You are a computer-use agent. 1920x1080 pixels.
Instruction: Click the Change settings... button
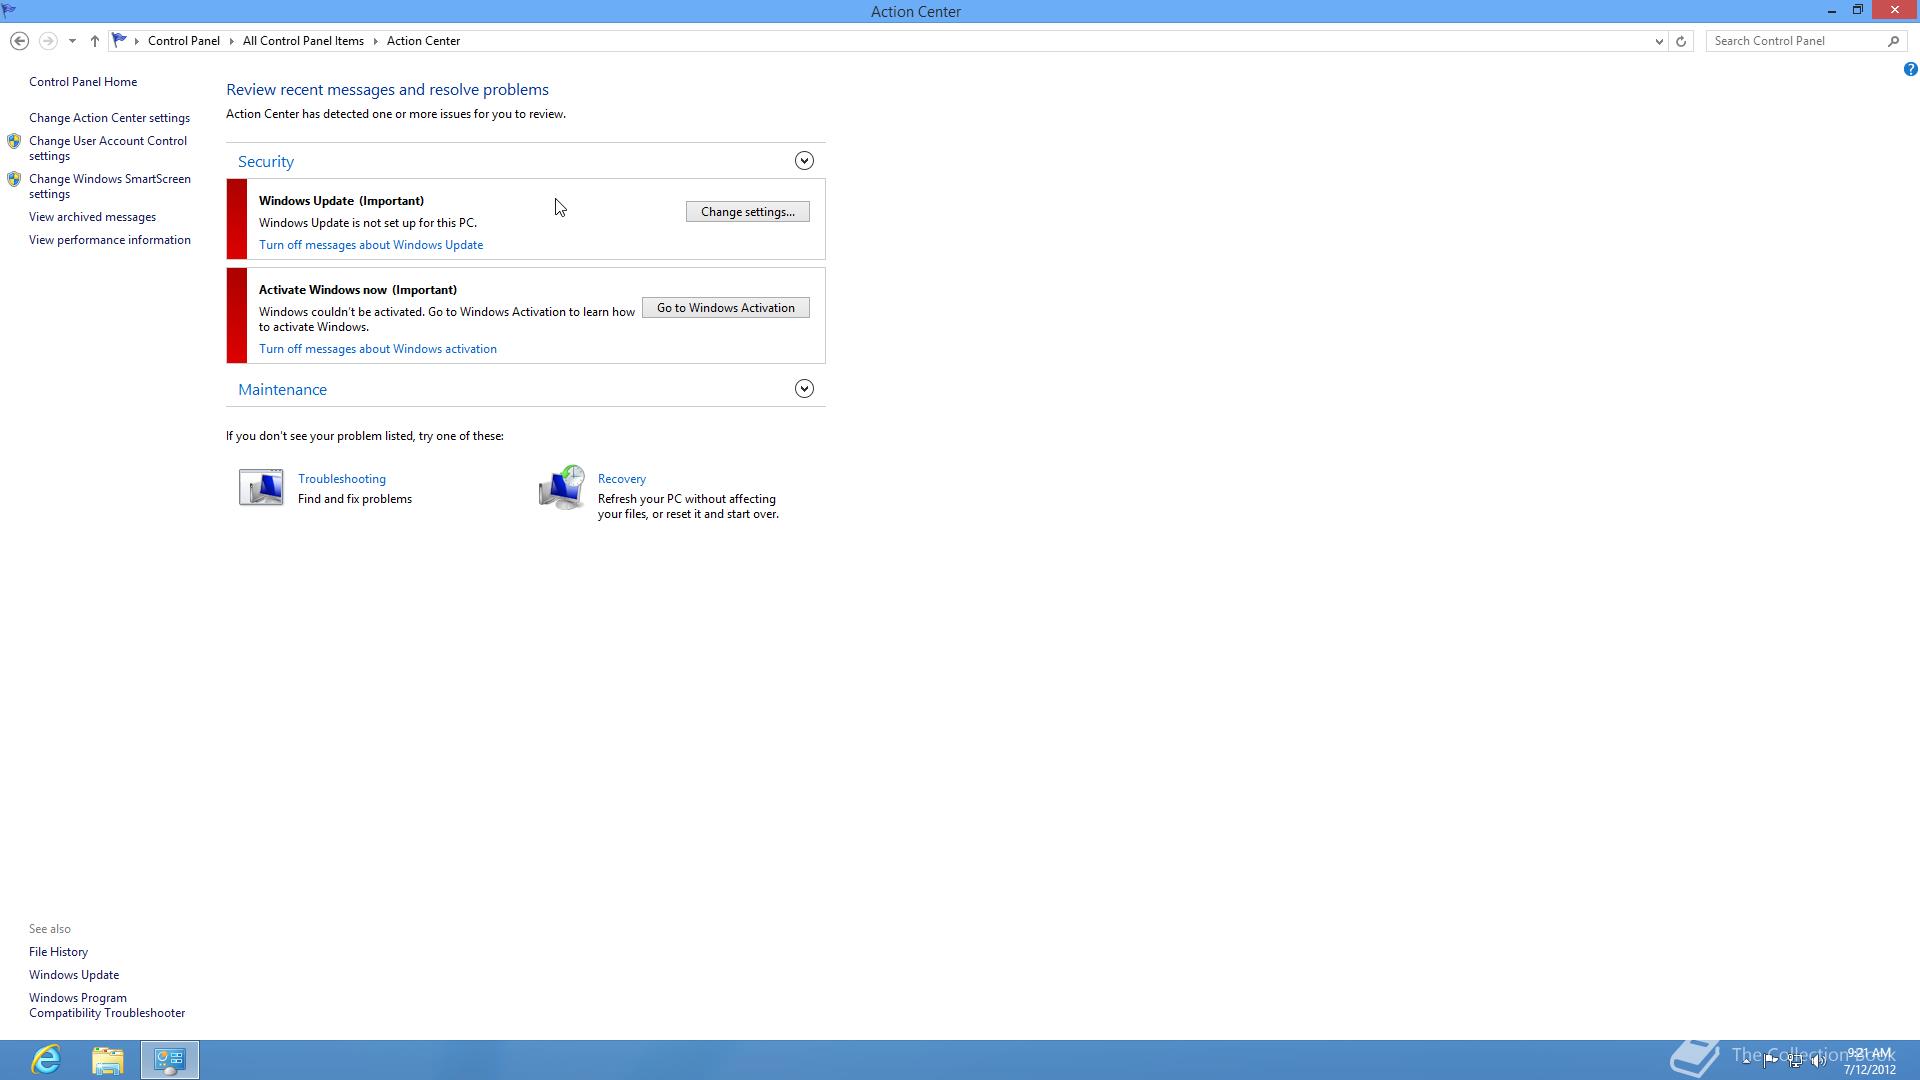point(748,212)
